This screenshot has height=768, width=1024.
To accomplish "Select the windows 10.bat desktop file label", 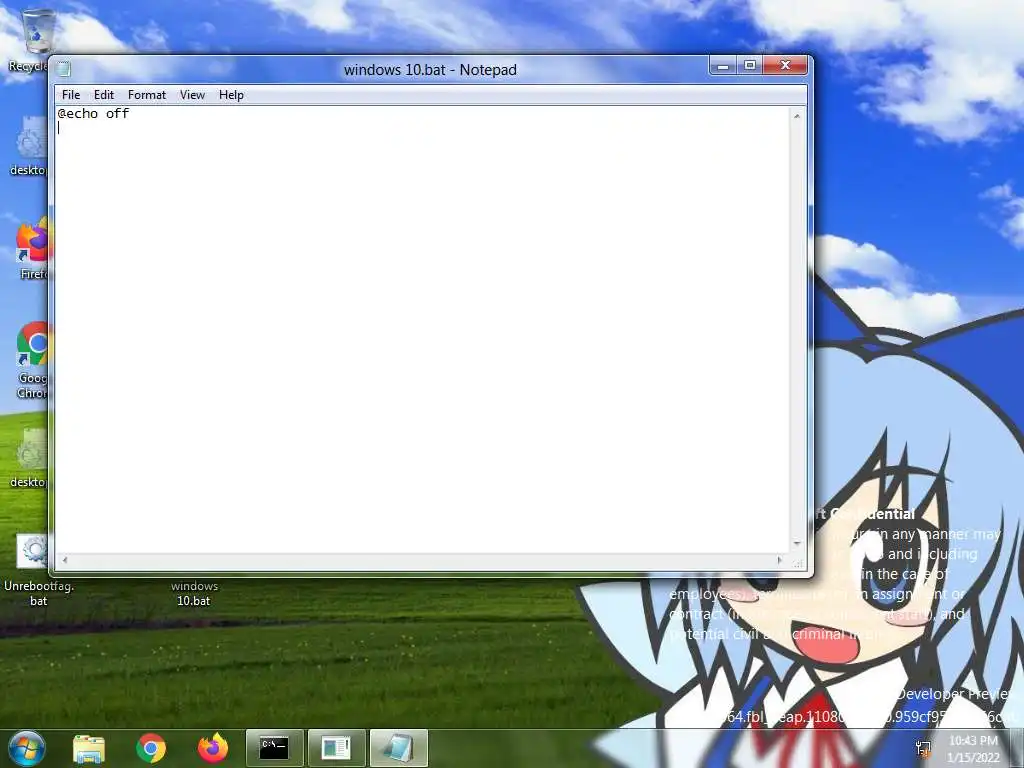I will pyautogui.click(x=194, y=593).
